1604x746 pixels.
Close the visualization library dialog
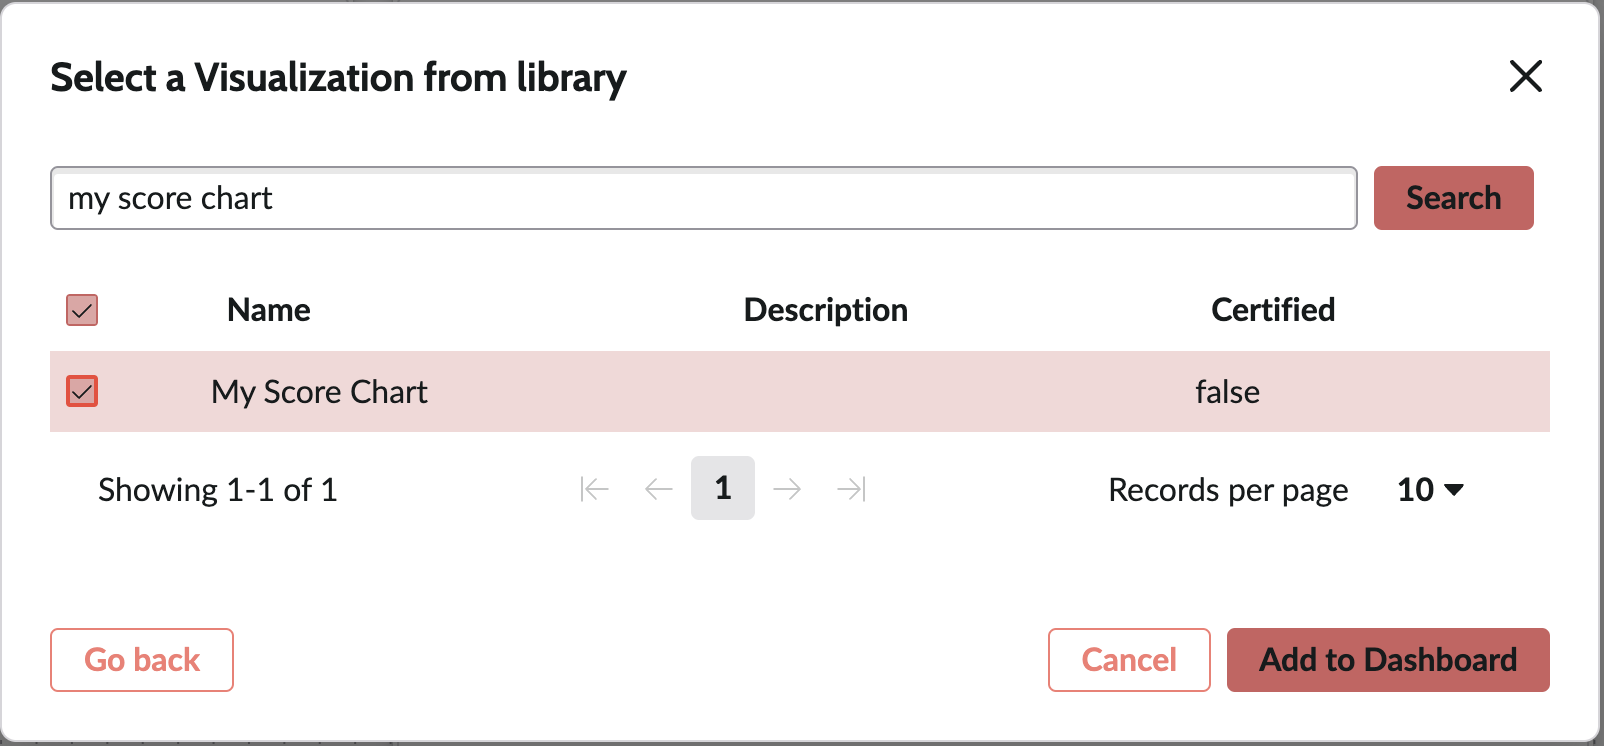[1525, 77]
